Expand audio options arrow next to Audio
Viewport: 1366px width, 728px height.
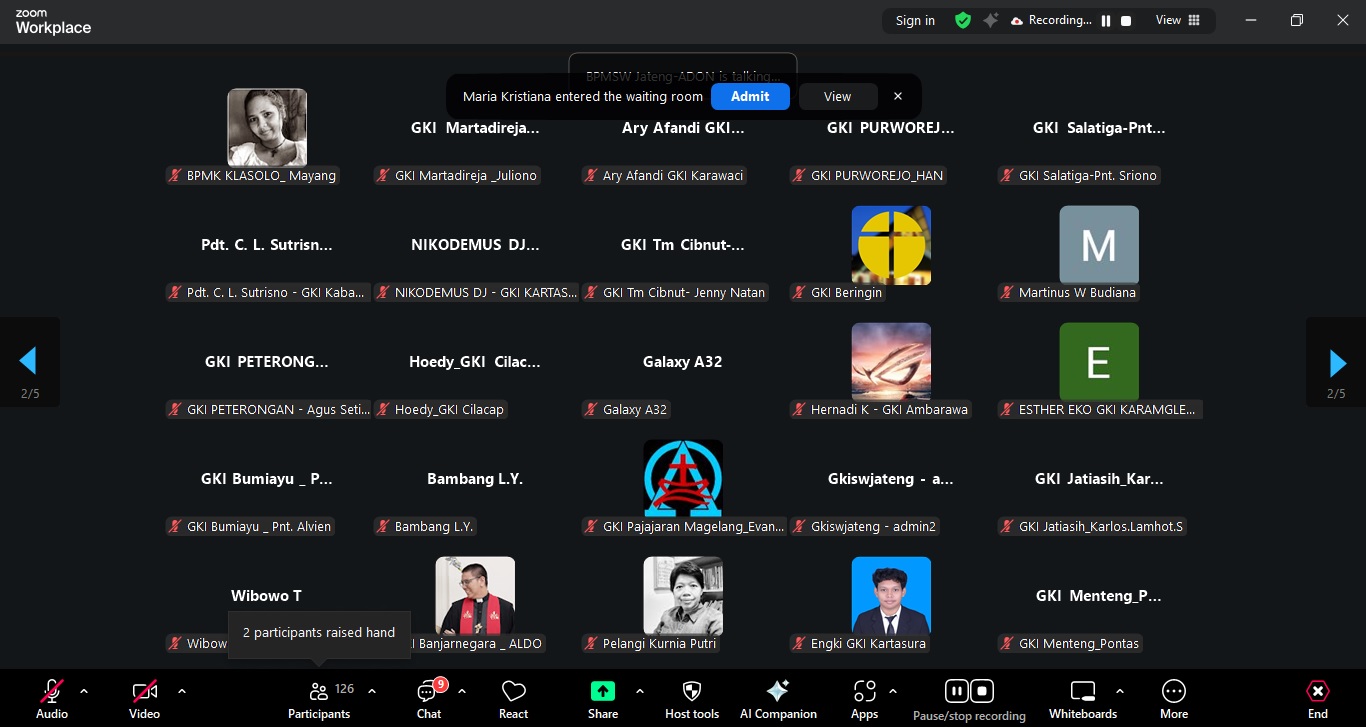(x=84, y=691)
